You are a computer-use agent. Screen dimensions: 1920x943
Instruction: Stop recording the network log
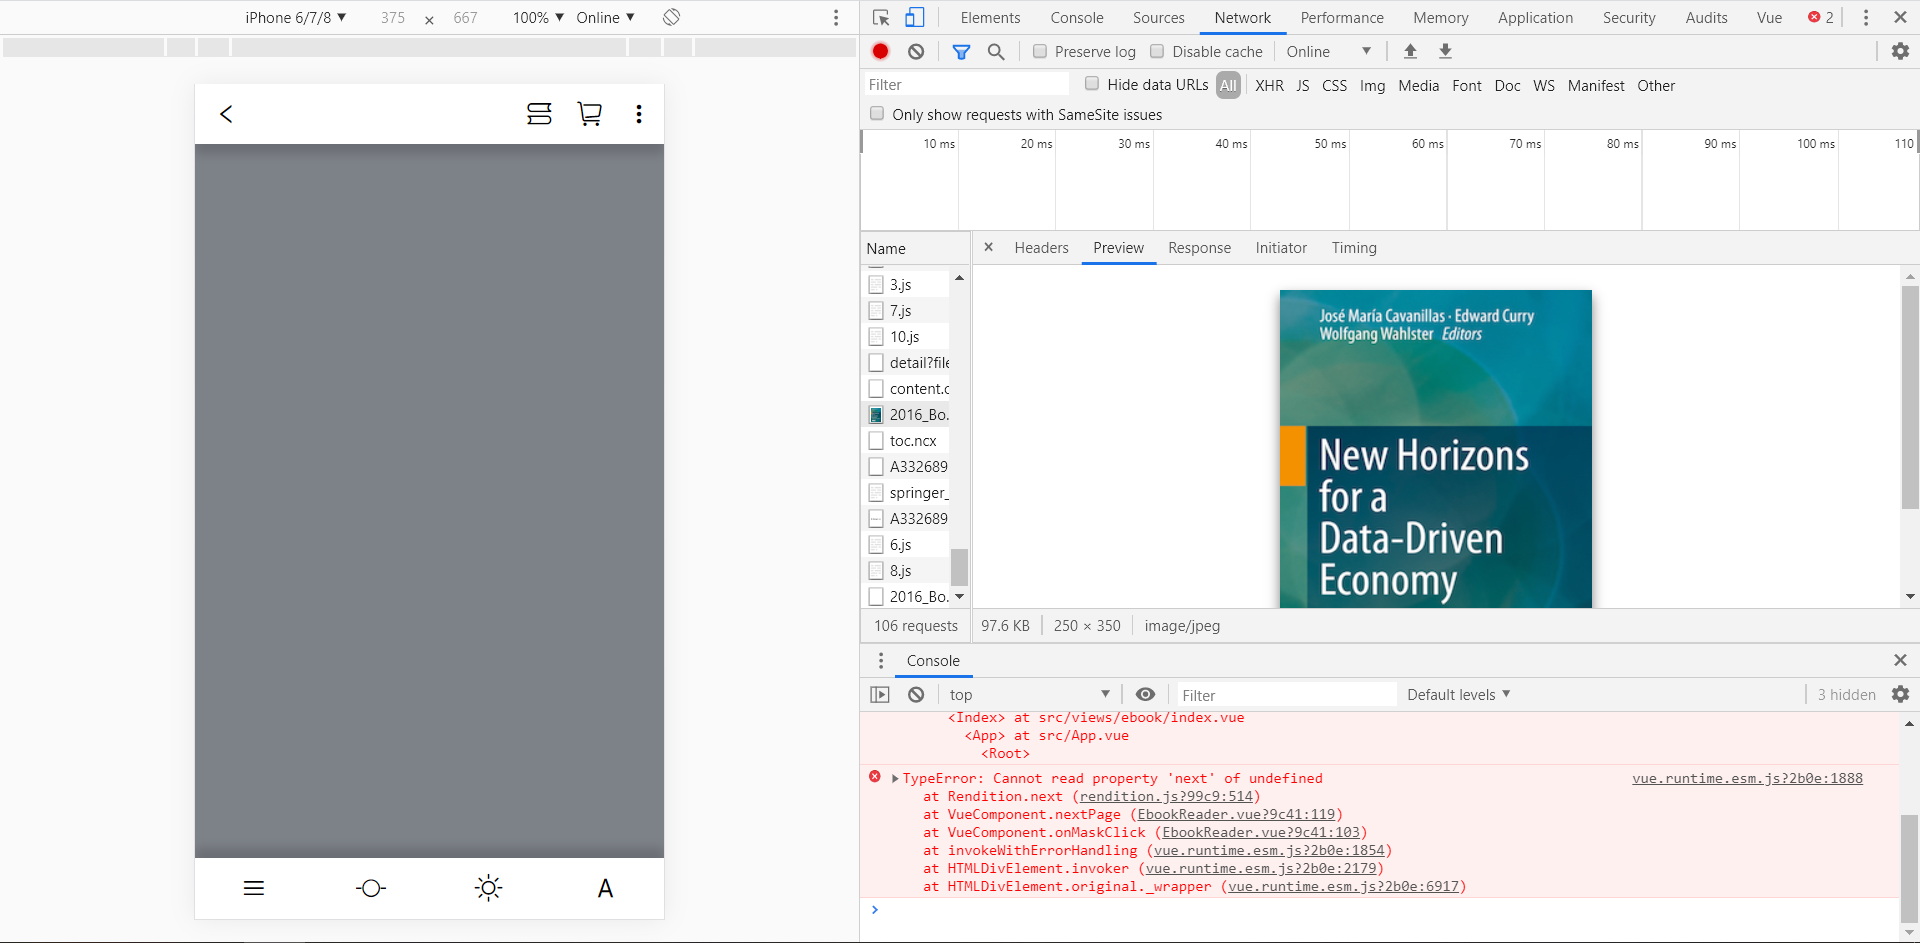pyautogui.click(x=880, y=51)
